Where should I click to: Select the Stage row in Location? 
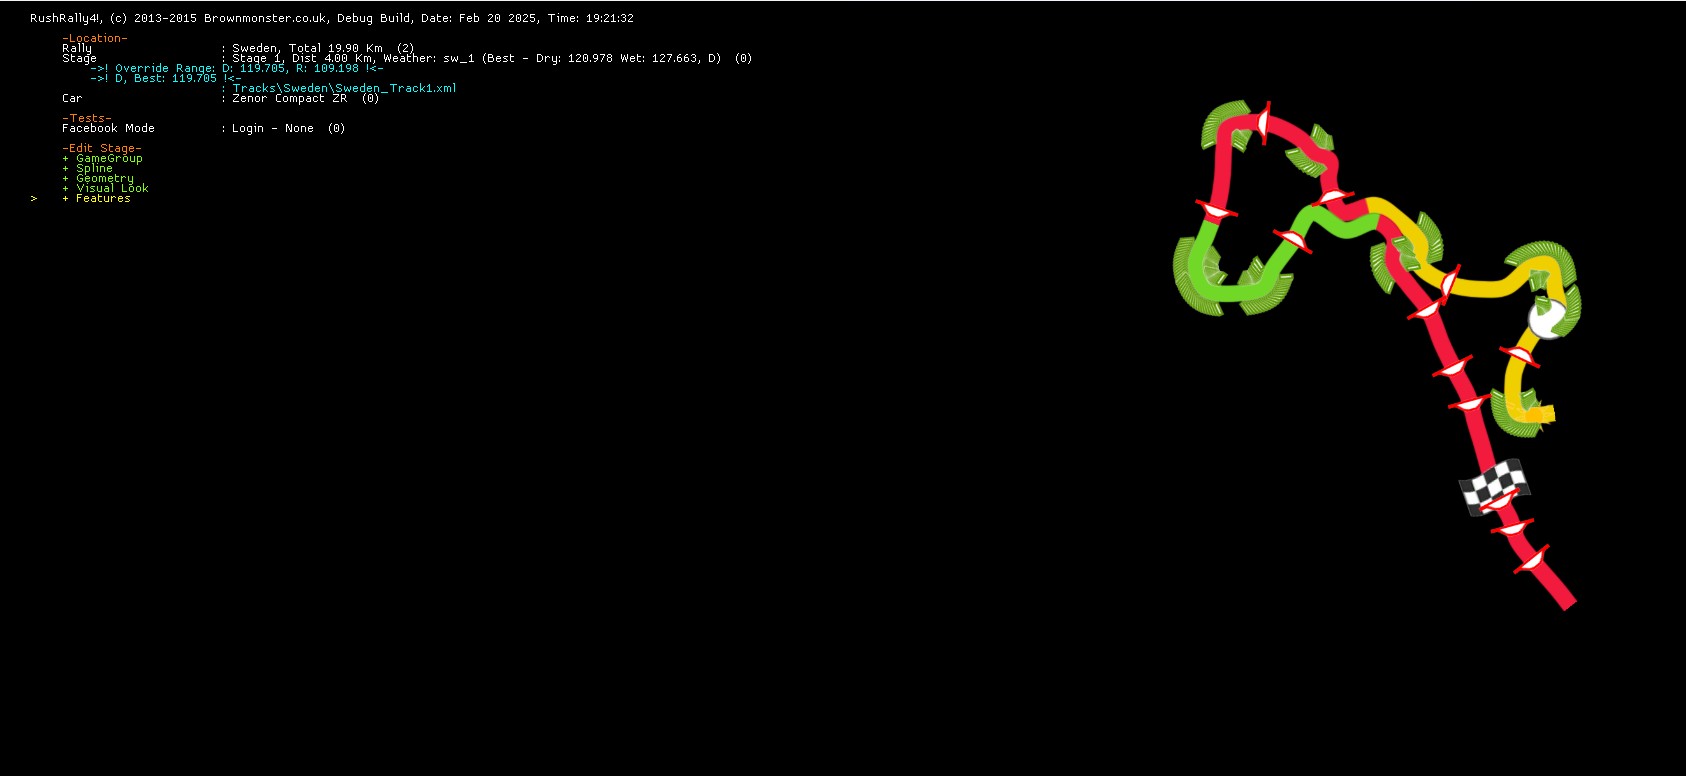click(80, 58)
